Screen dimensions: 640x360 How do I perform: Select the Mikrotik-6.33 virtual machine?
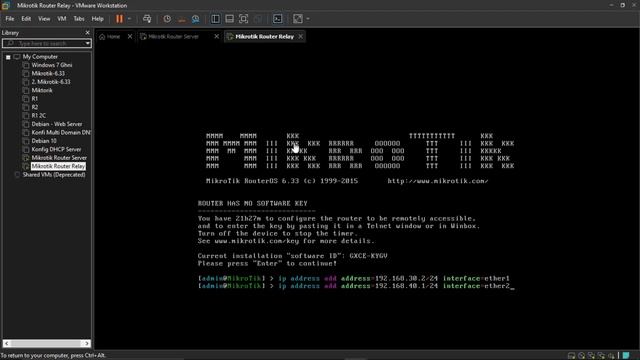pos(48,73)
